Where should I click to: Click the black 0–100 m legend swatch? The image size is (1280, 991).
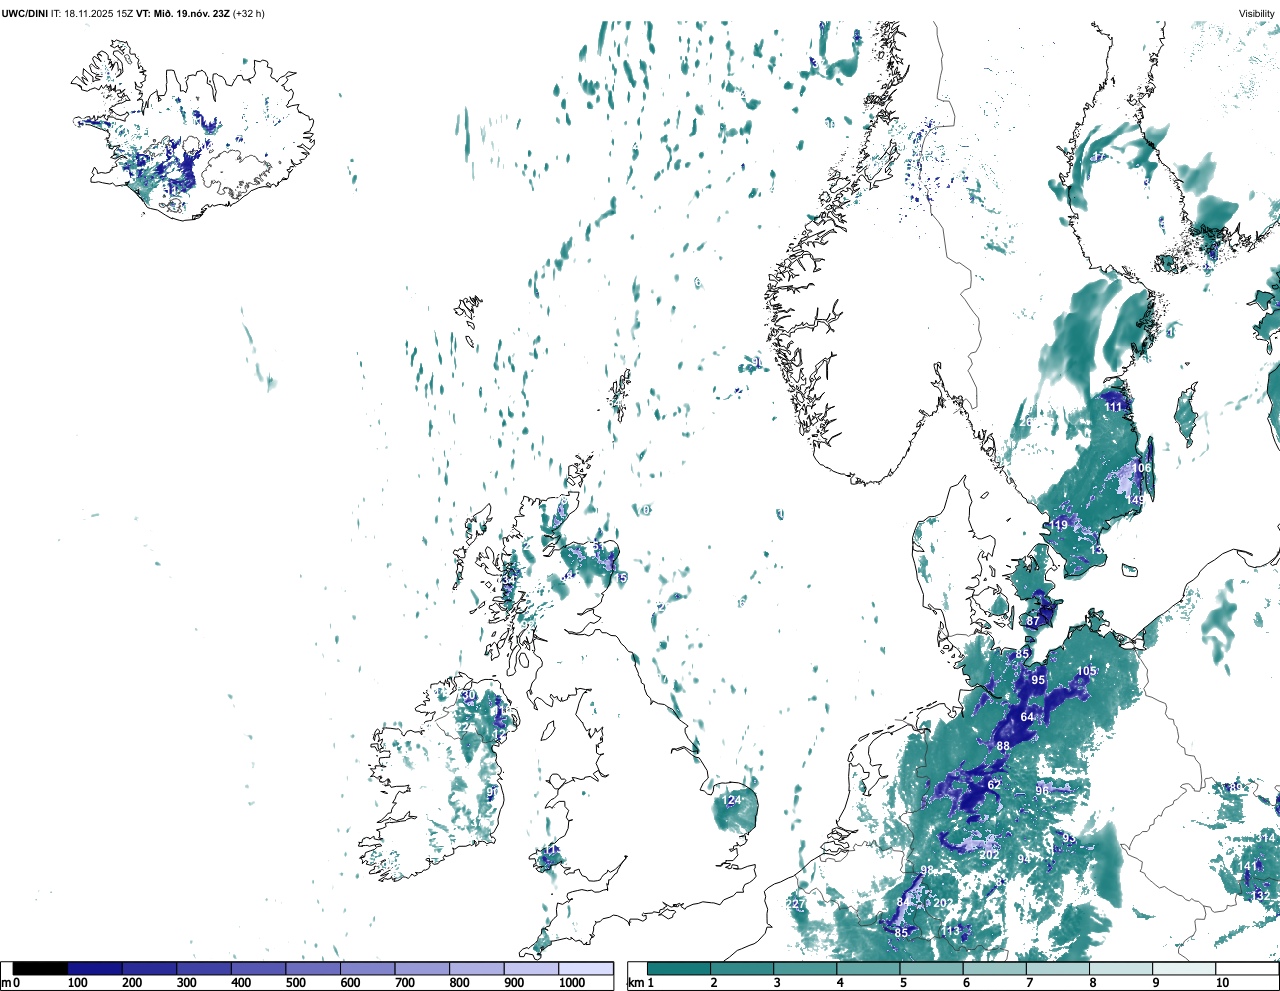(40, 968)
